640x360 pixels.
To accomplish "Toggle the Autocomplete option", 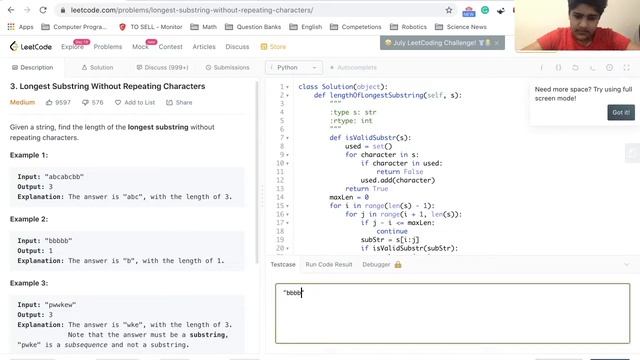I will coord(353,67).
